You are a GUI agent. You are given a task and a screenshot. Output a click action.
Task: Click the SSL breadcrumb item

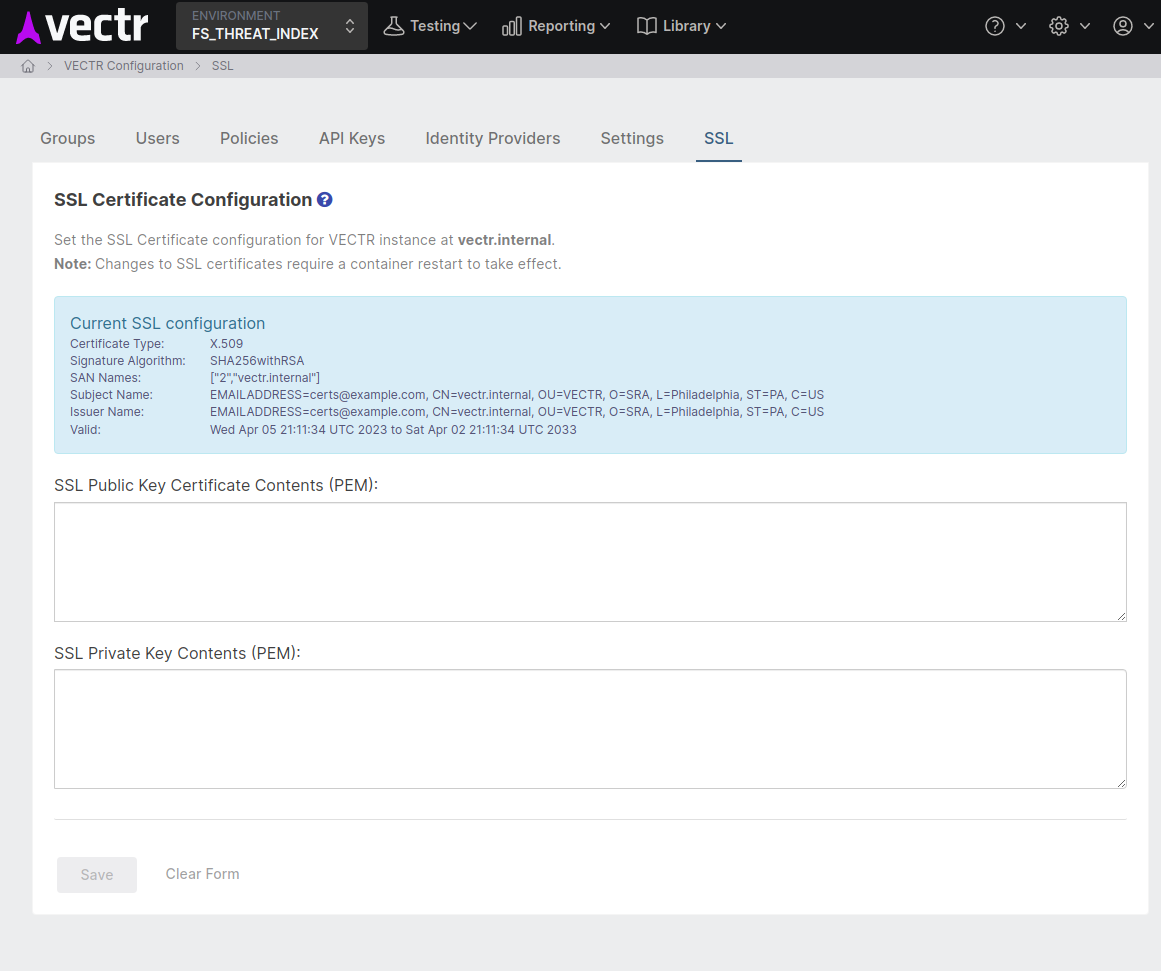coord(222,66)
